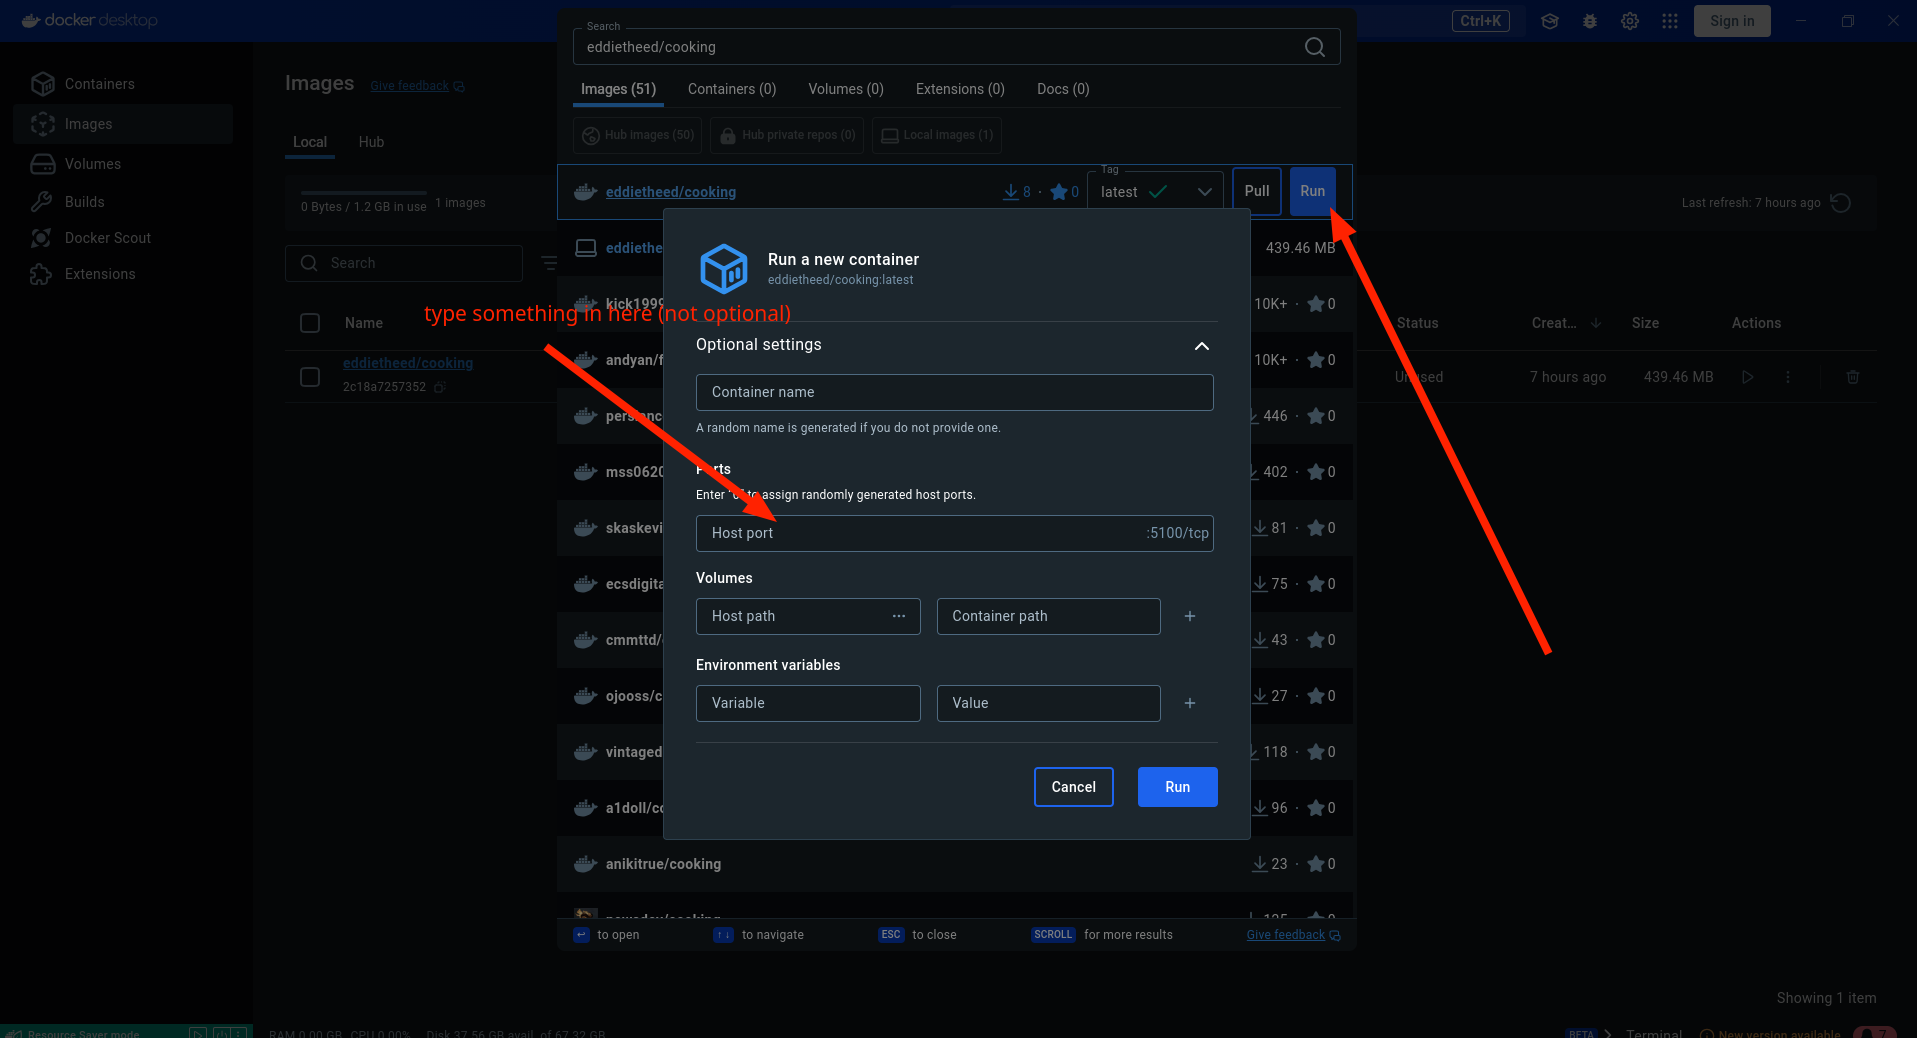Click the Images page Search field

pos(404,263)
